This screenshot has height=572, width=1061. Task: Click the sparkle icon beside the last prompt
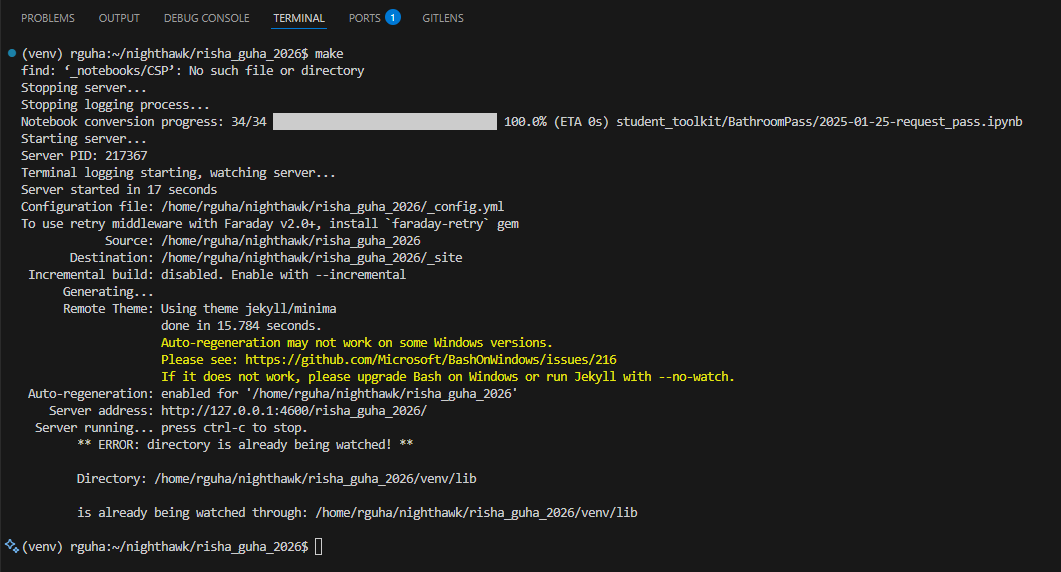[11, 546]
